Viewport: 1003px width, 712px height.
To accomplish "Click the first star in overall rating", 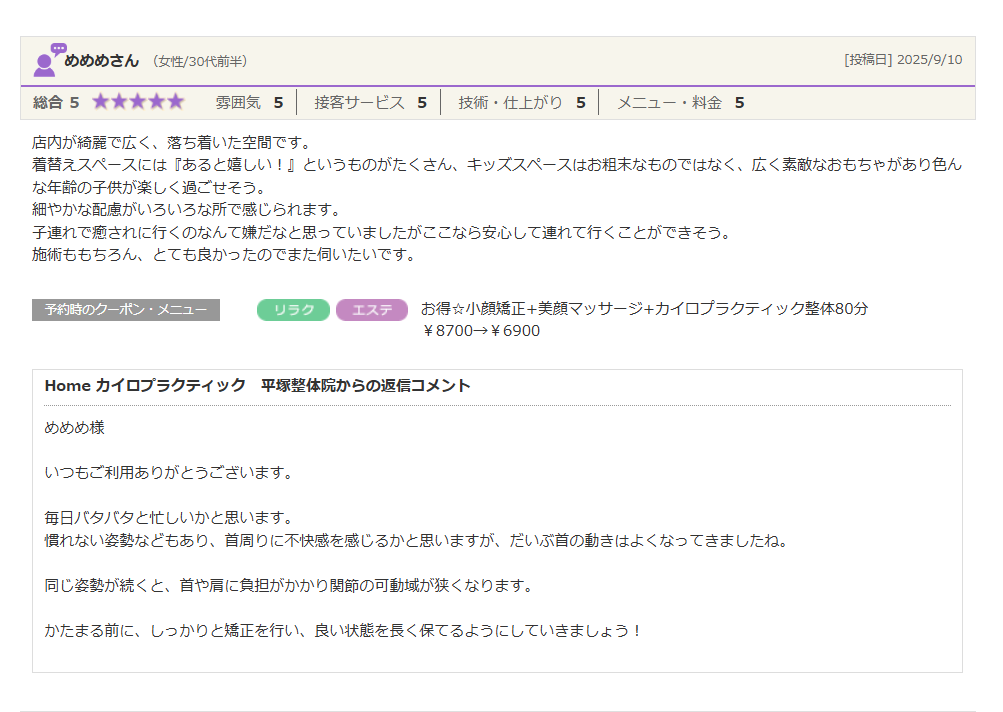I will 101,102.
